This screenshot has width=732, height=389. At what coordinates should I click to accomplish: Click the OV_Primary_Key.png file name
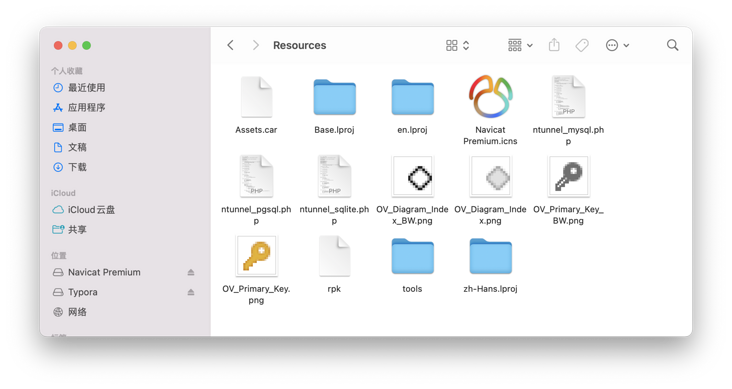coord(256,294)
